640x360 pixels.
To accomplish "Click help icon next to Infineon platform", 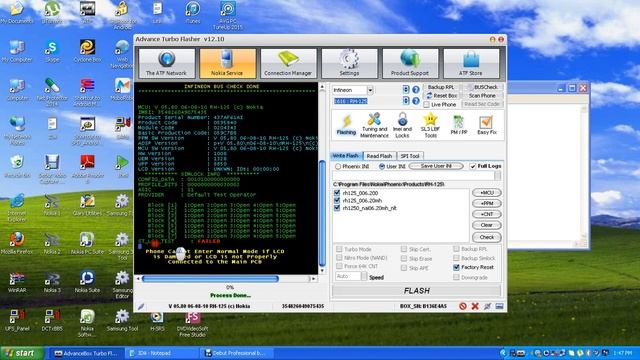I will [x=416, y=90].
